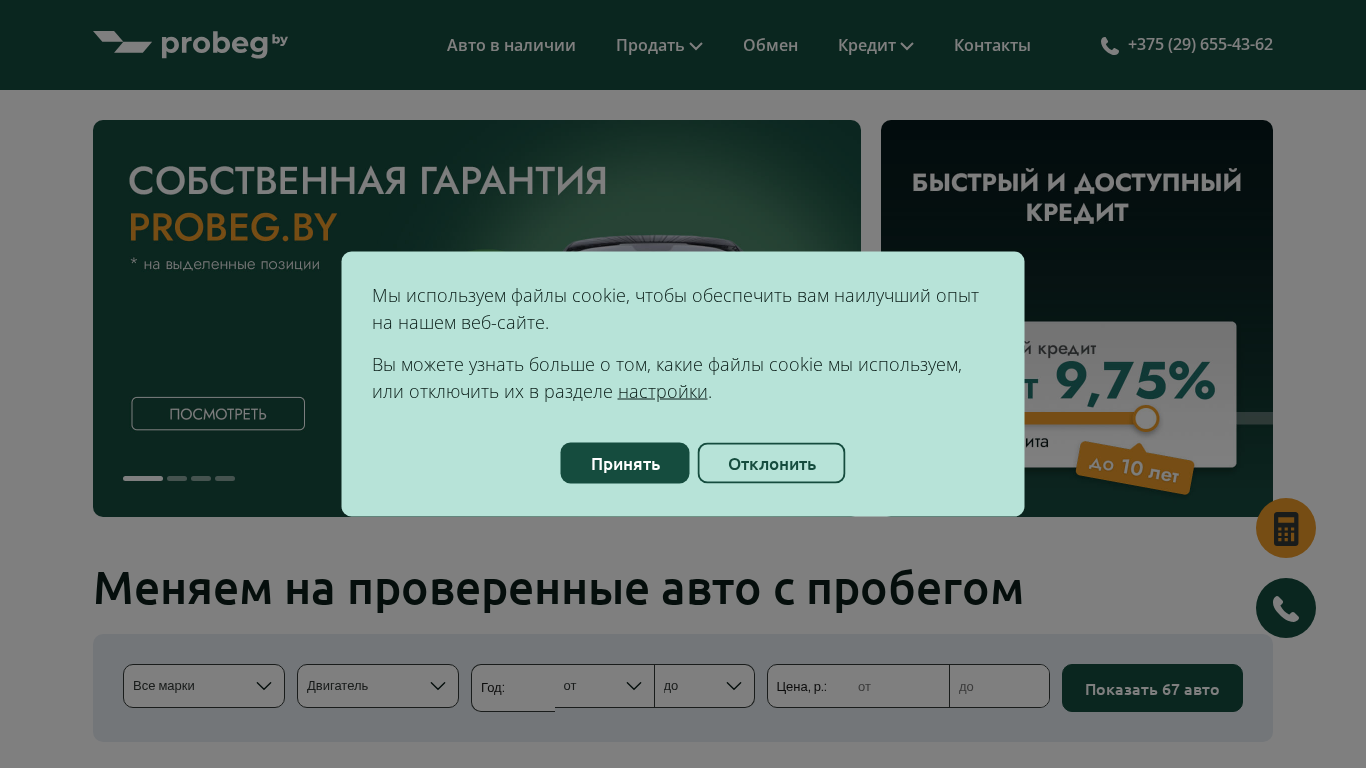Click the green phone call floating button
This screenshot has width=1366, height=768.
point(1286,608)
